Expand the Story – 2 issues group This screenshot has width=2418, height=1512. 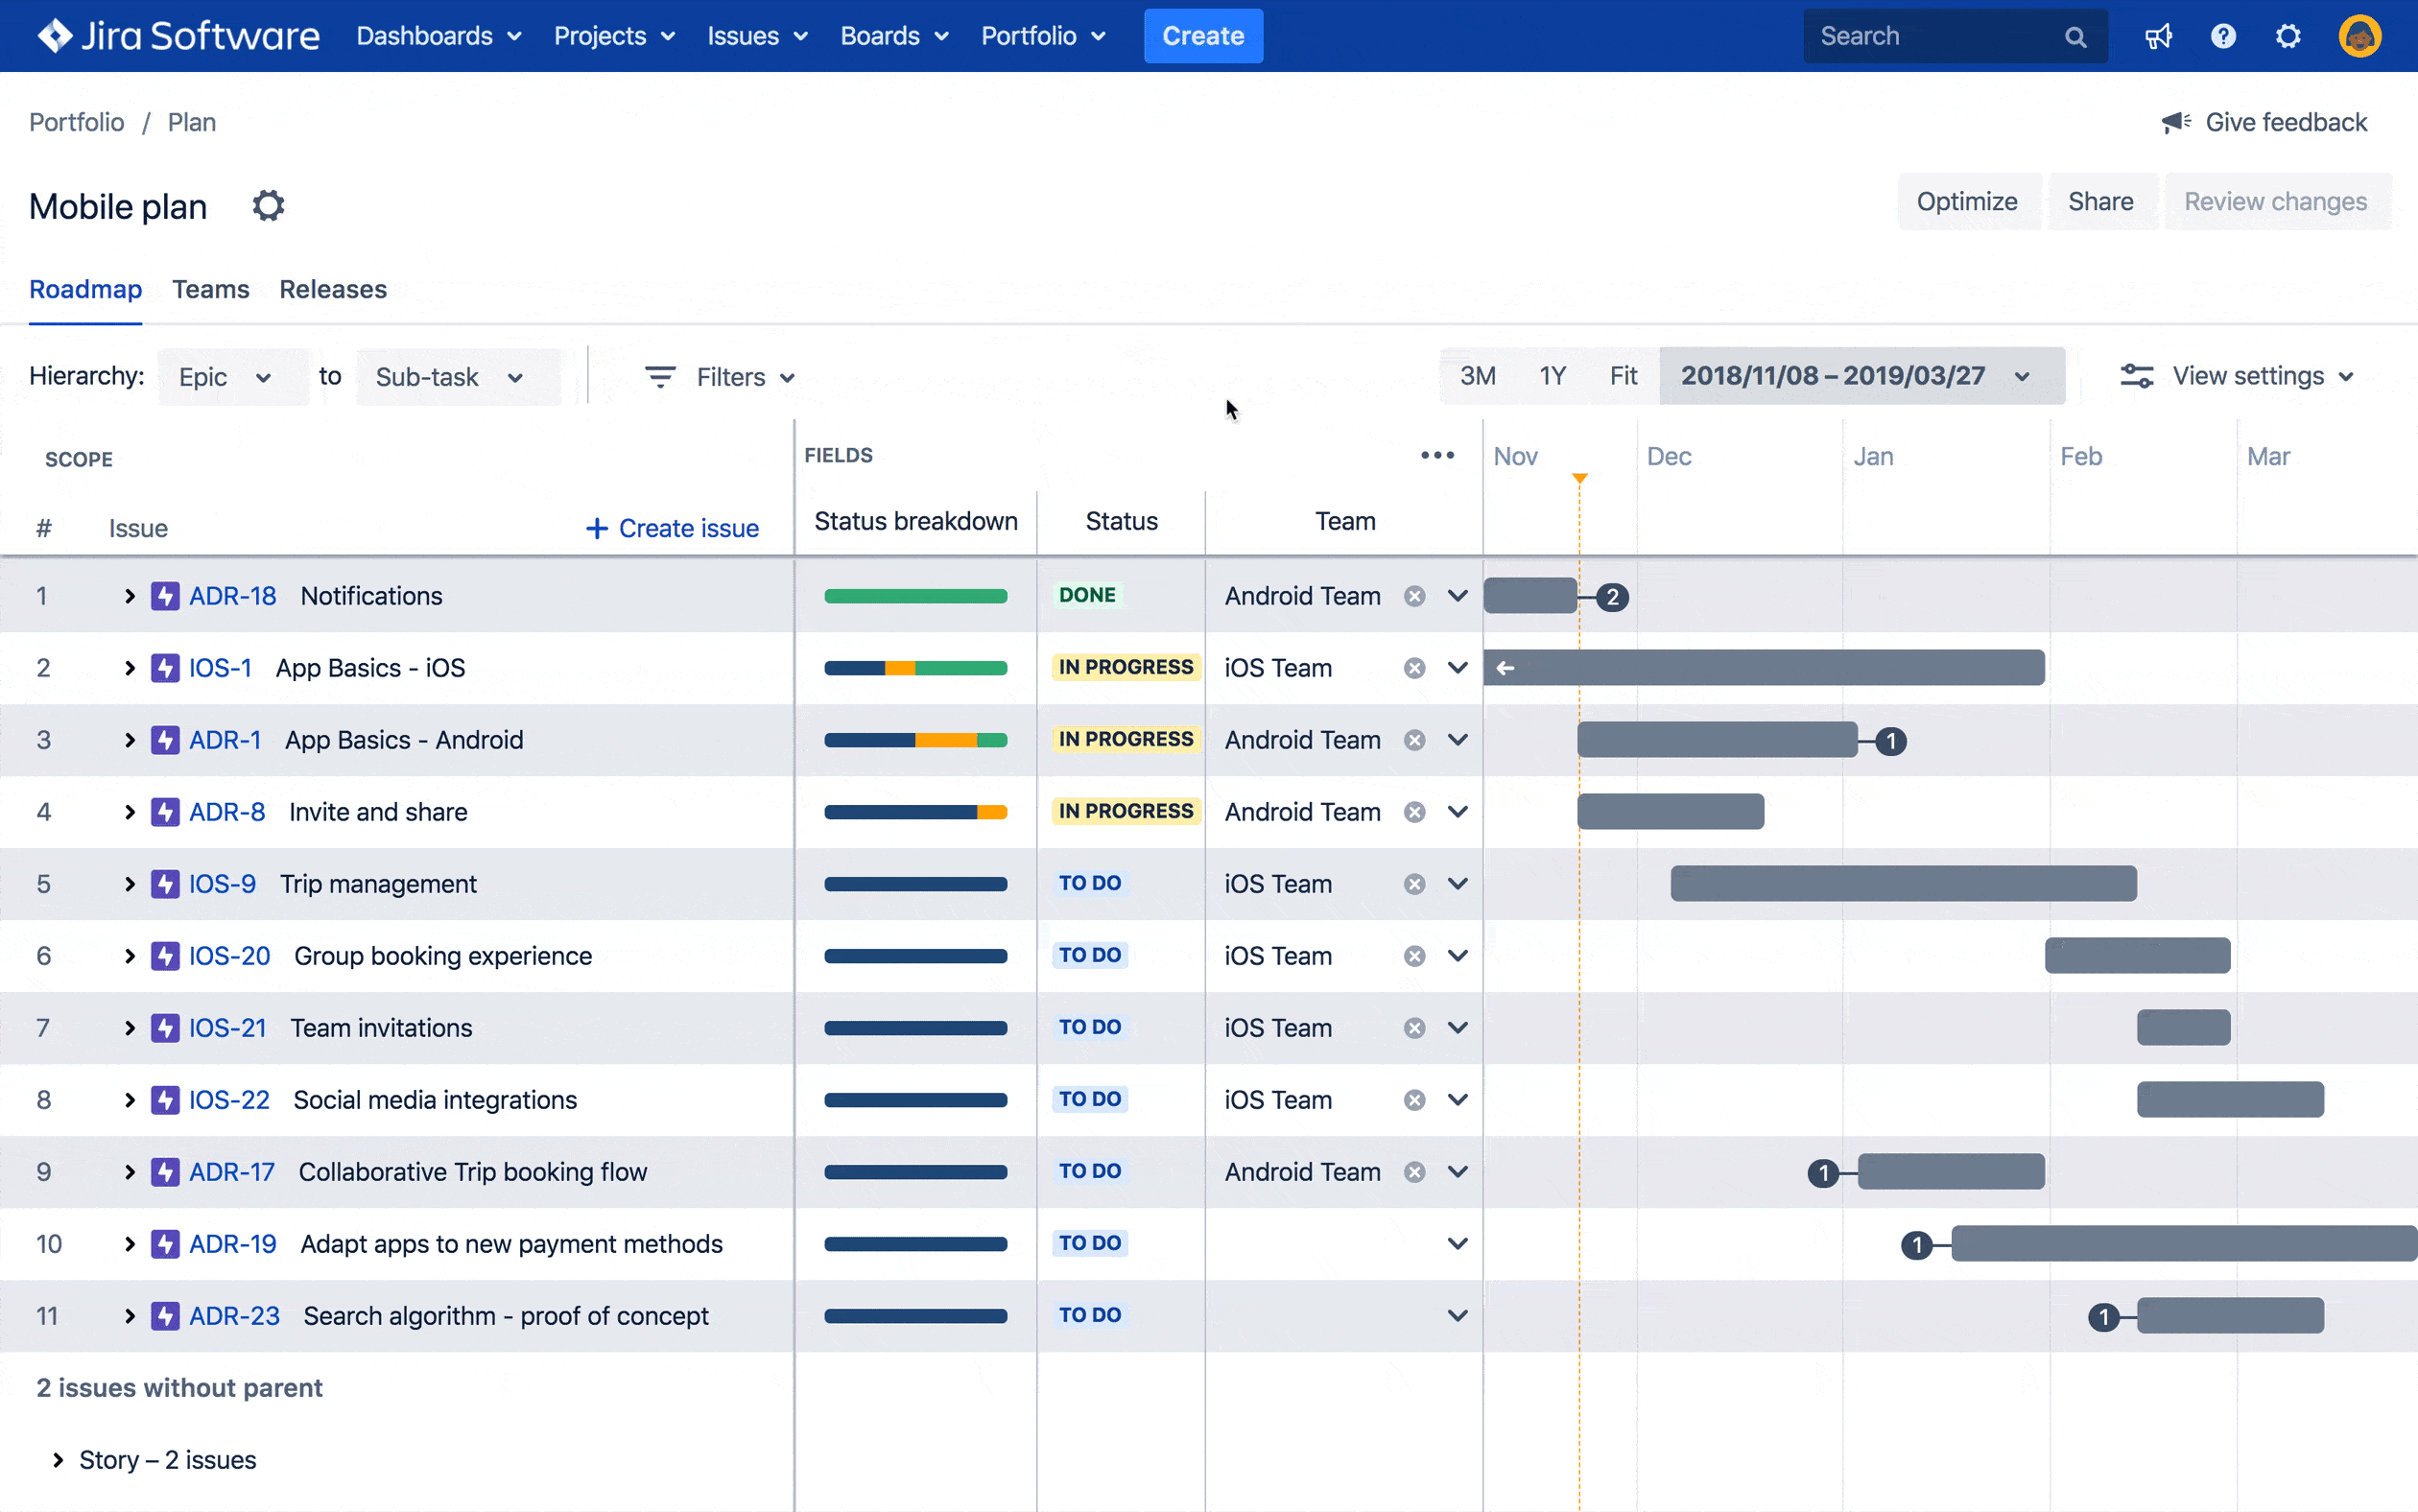click(x=57, y=1459)
